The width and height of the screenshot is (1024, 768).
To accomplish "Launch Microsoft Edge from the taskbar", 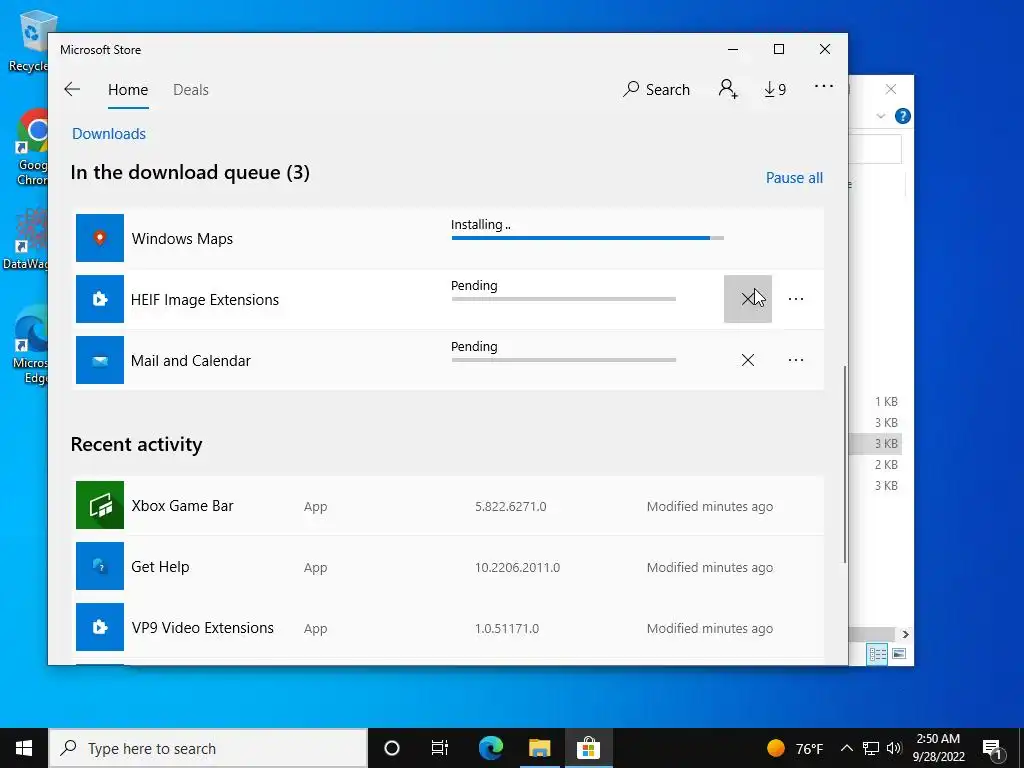I will [491, 748].
